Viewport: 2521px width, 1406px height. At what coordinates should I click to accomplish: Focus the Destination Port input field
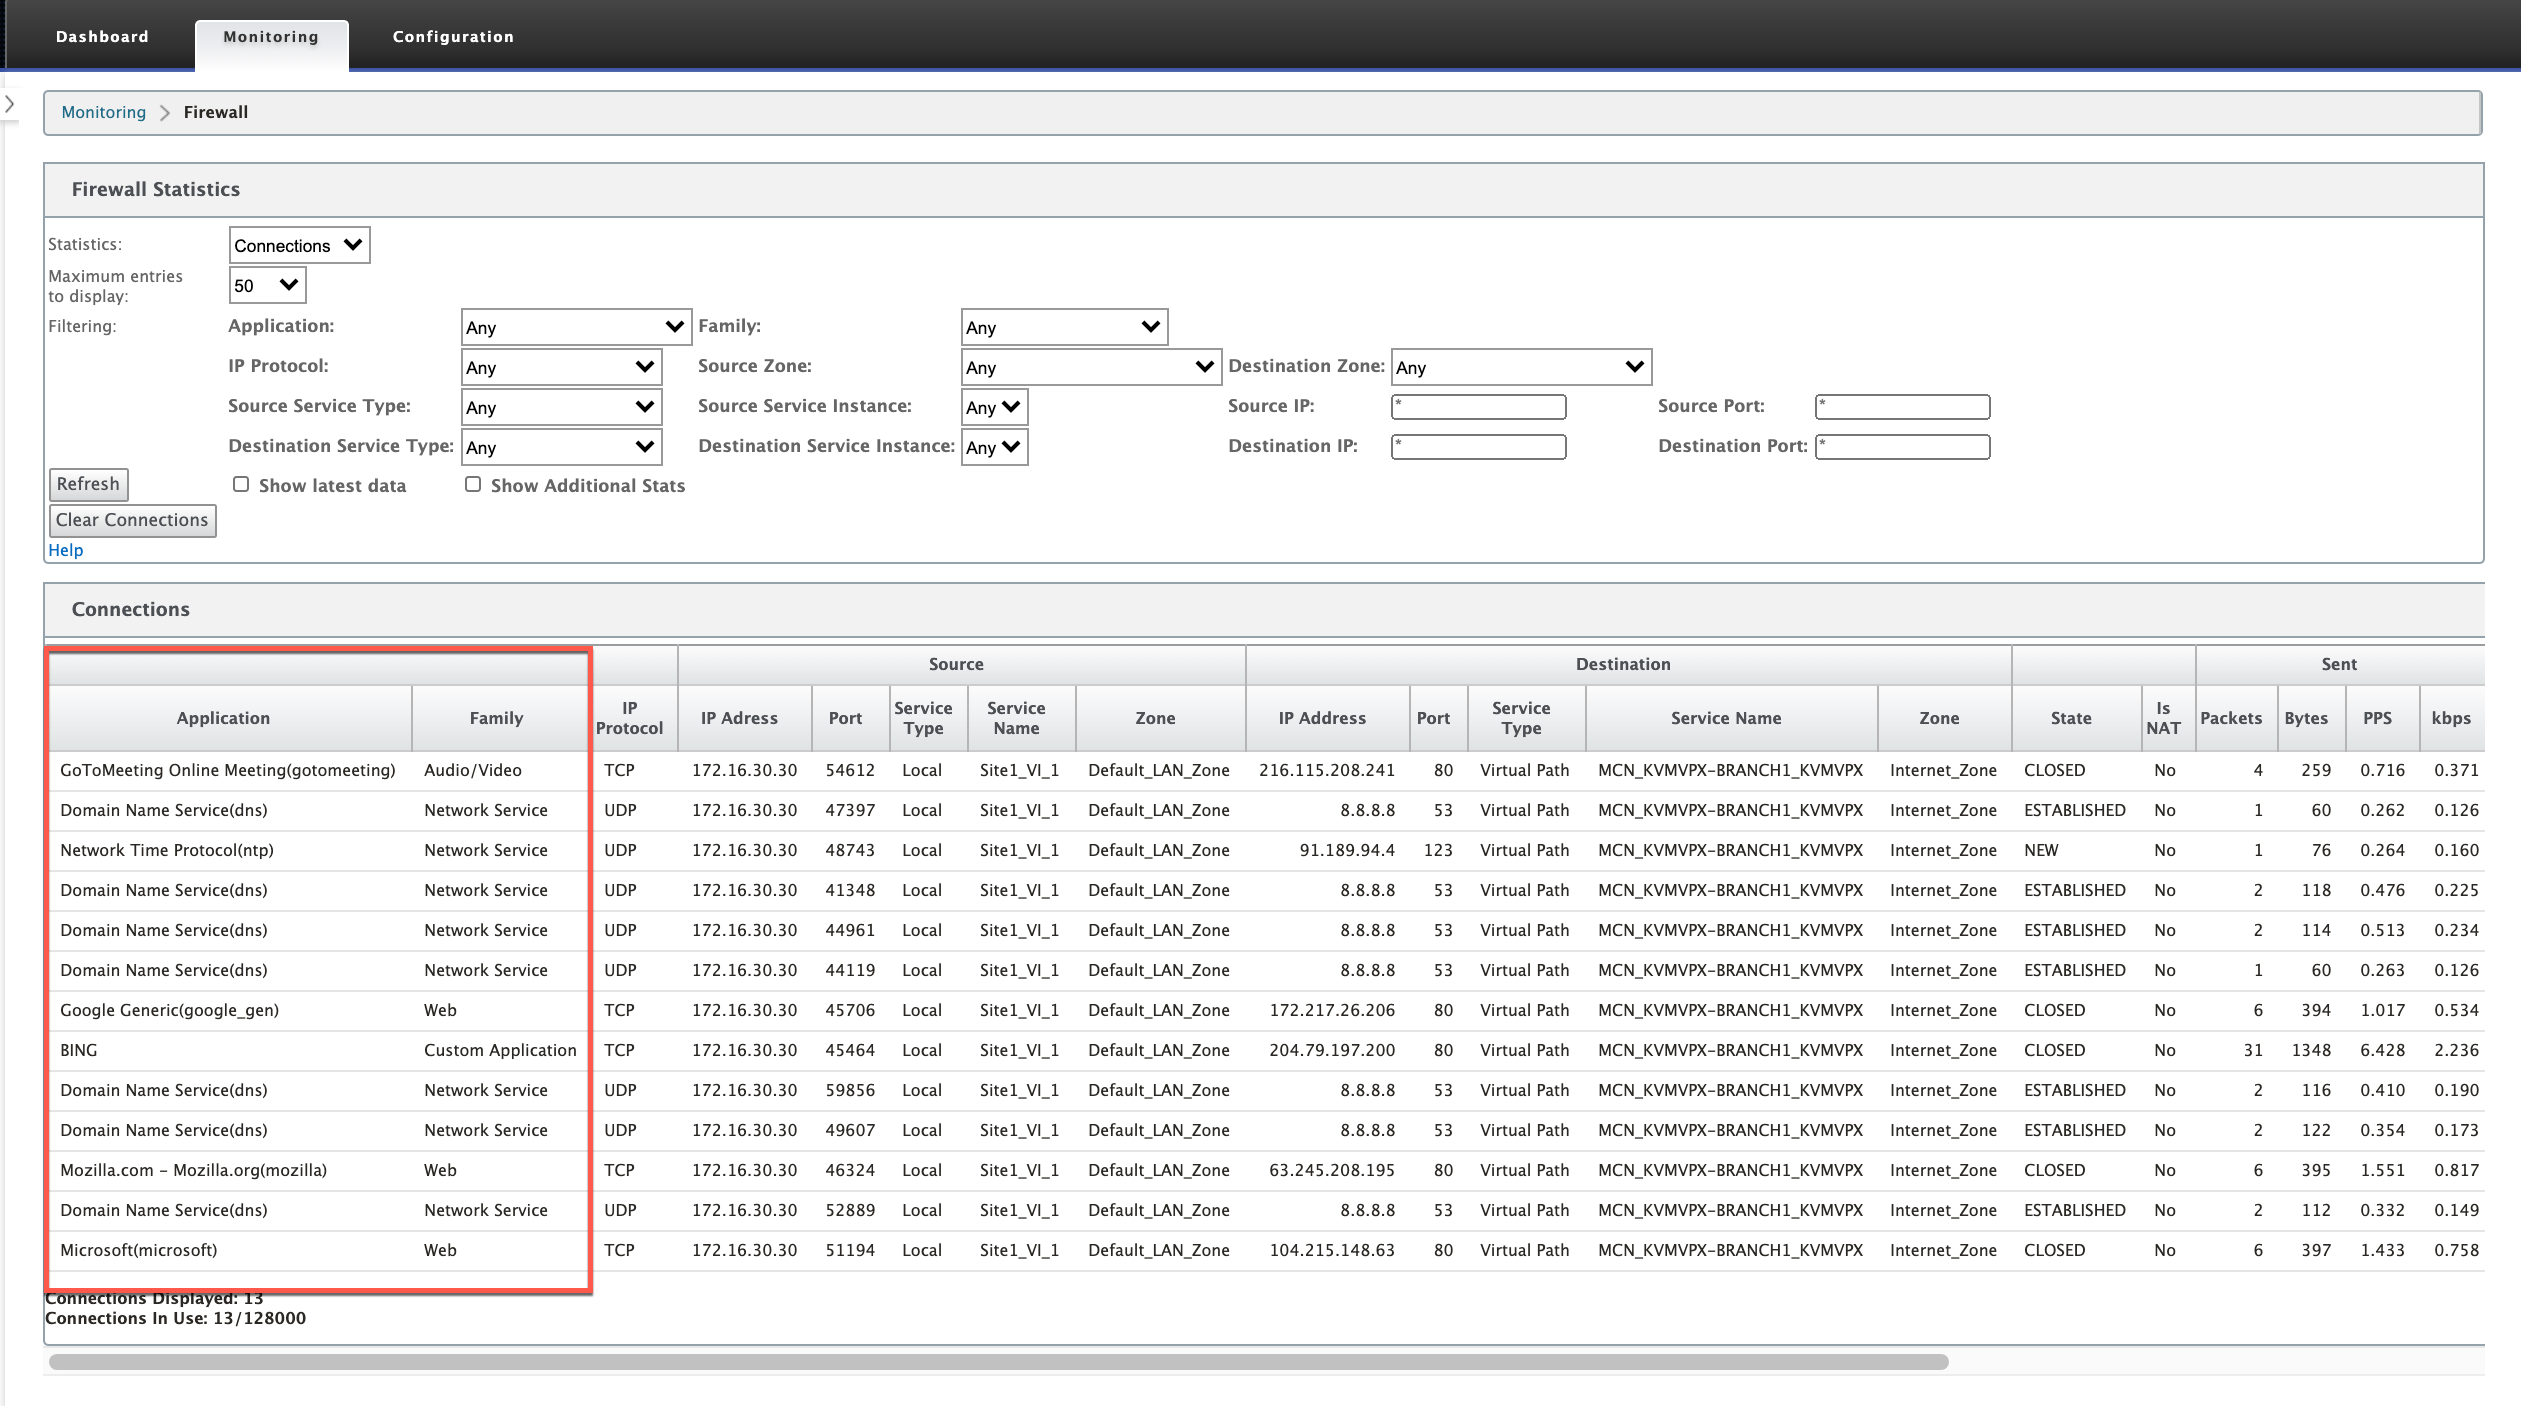1902,446
